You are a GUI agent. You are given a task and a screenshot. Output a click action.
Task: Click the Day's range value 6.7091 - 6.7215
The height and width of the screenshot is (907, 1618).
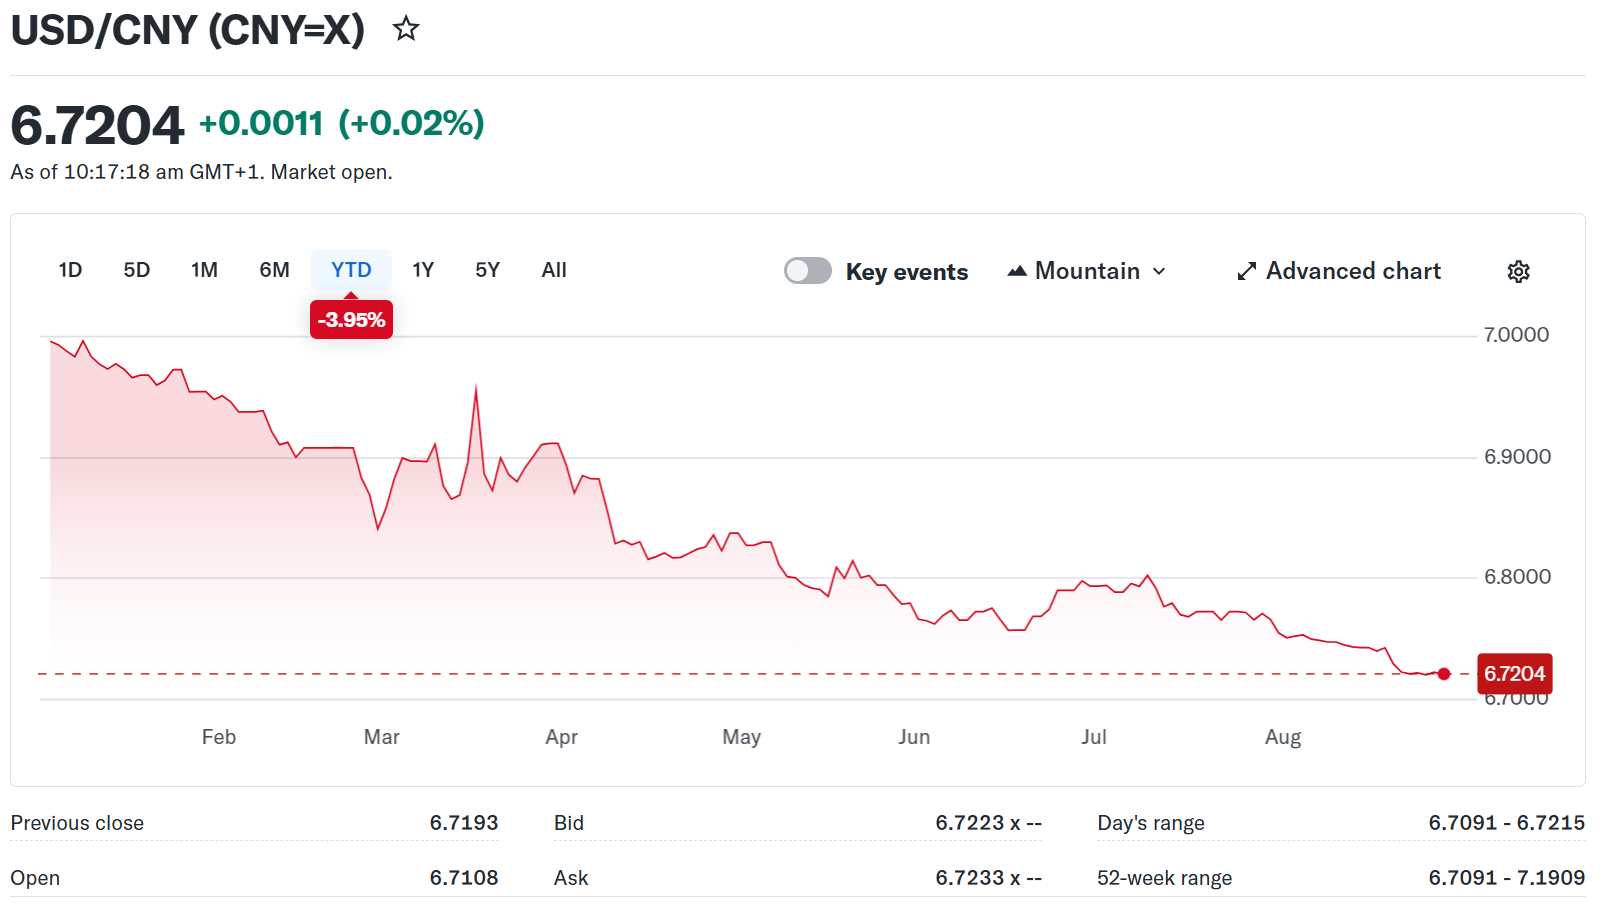pos(1507,823)
